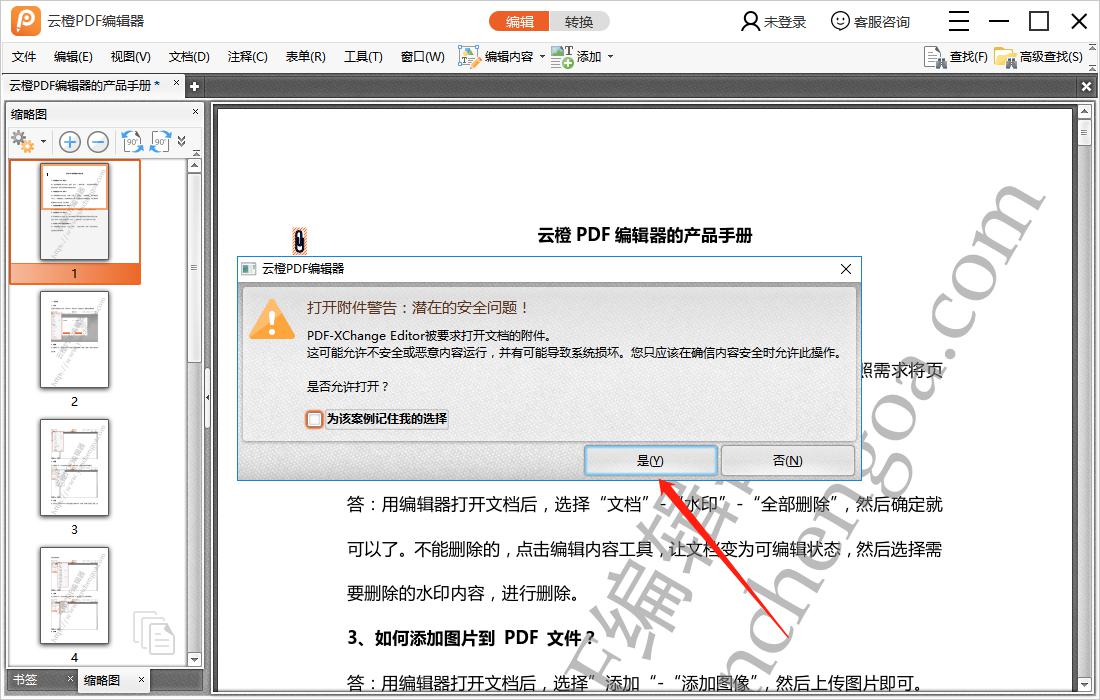1100x700 pixels.
Task: Switch to the 缩略图 bottom tab
Action: (x=102, y=680)
